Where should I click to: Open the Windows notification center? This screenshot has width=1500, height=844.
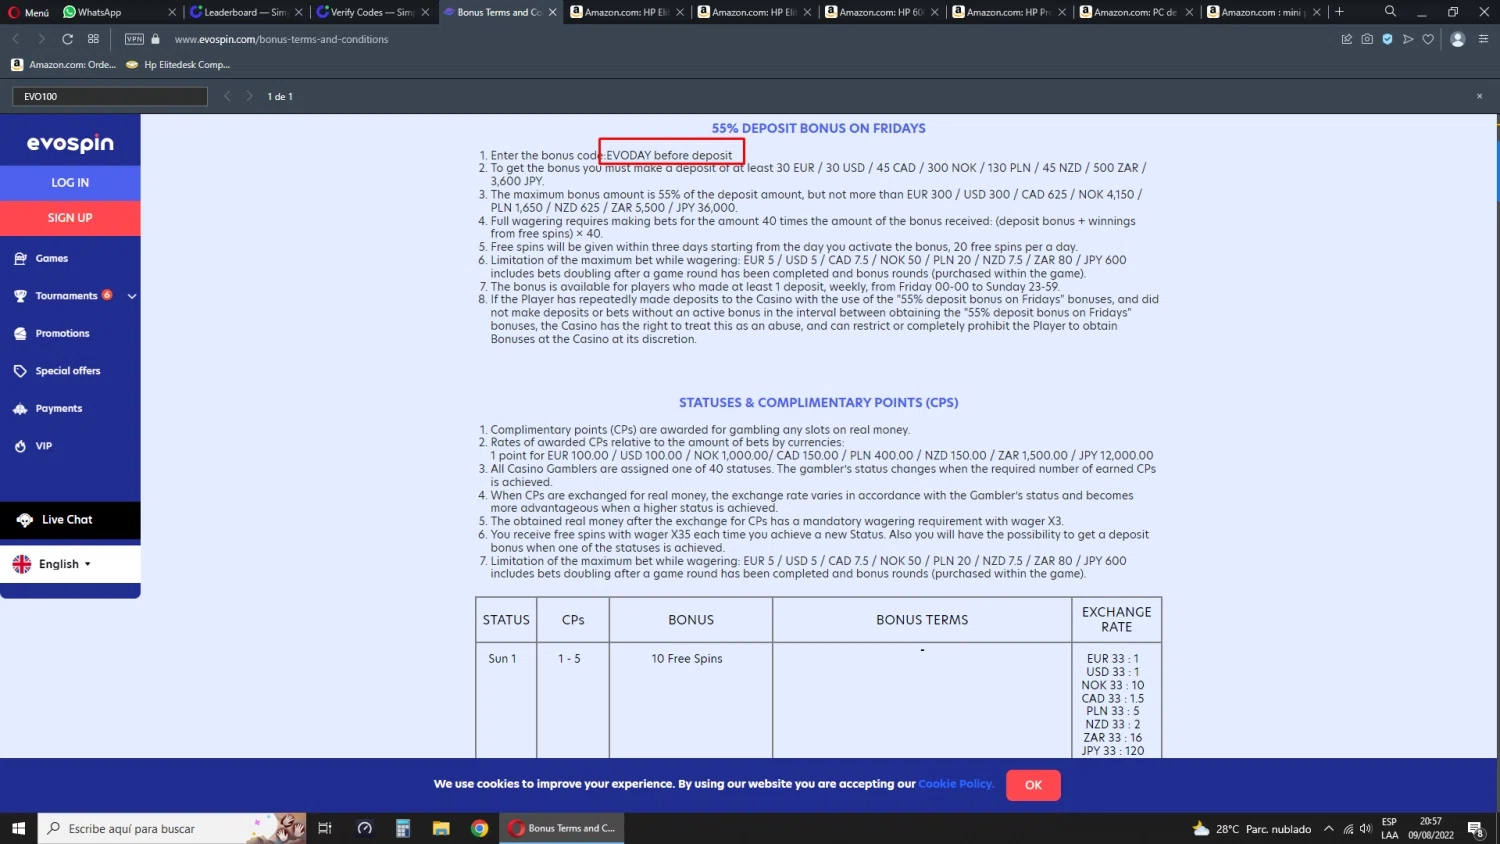[x=1475, y=828]
